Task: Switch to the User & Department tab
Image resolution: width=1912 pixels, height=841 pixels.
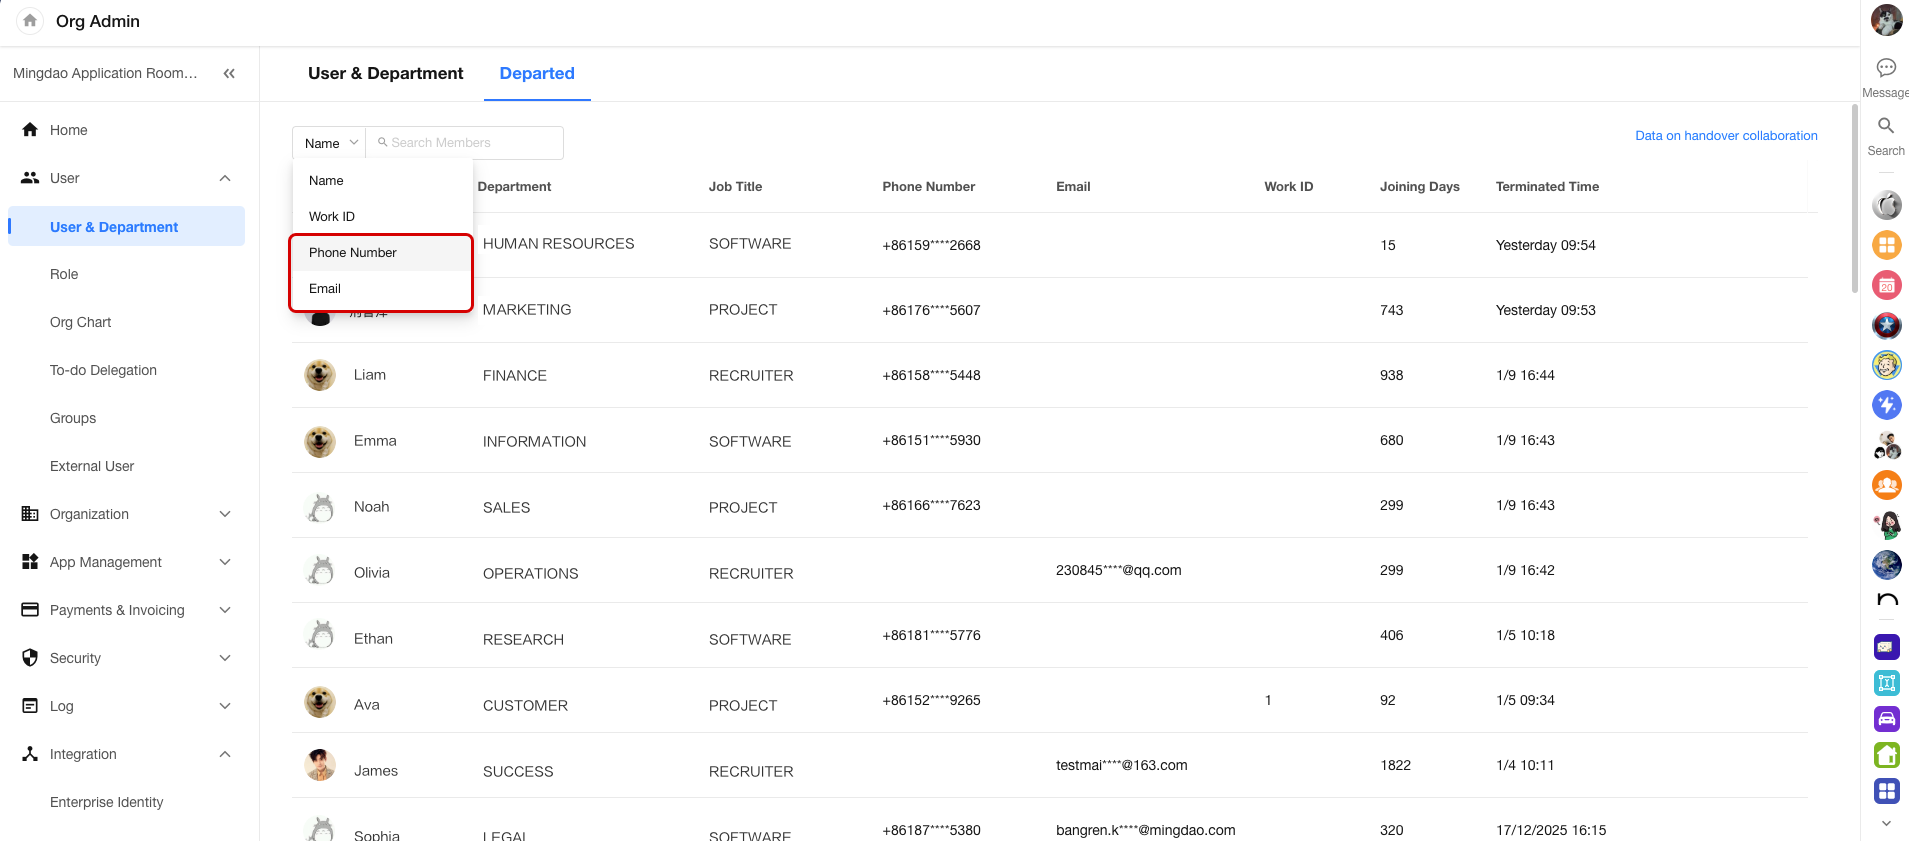Action: coord(385,74)
